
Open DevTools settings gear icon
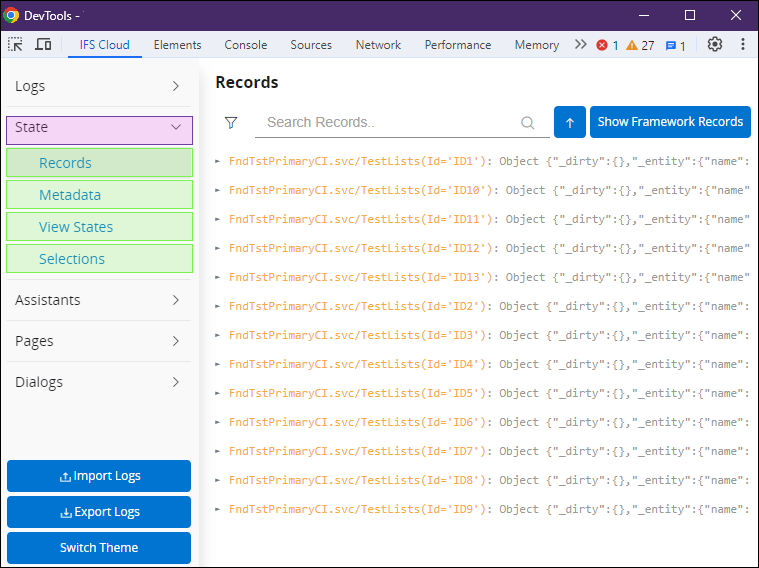pos(714,45)
